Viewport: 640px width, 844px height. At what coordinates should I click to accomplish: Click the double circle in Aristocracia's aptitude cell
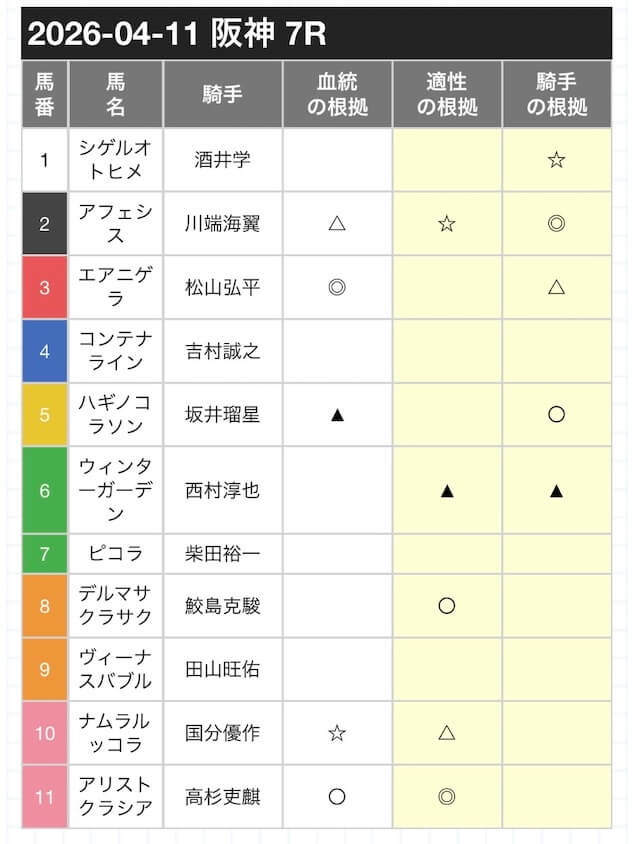pyautogui.click(x=447, y=797)
